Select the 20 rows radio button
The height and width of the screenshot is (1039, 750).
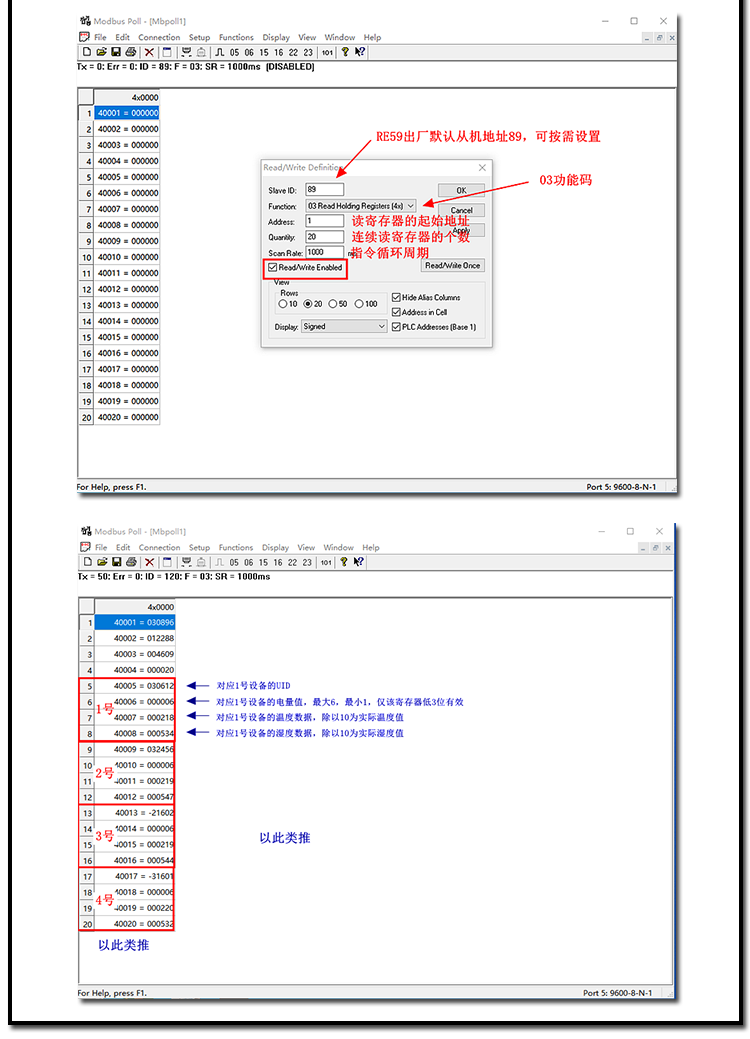coord(307,303)
